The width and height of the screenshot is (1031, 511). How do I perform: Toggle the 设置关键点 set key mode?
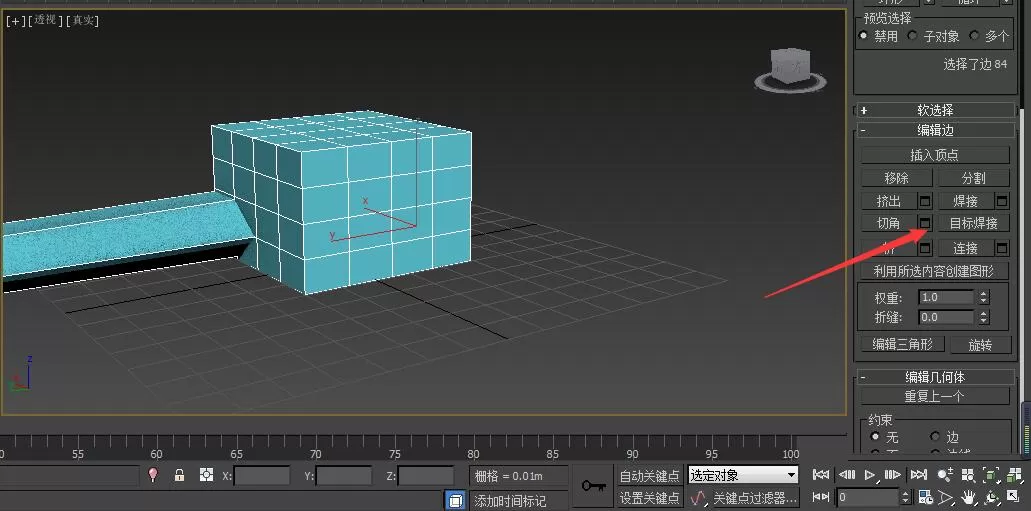click(x=650, y=498)
